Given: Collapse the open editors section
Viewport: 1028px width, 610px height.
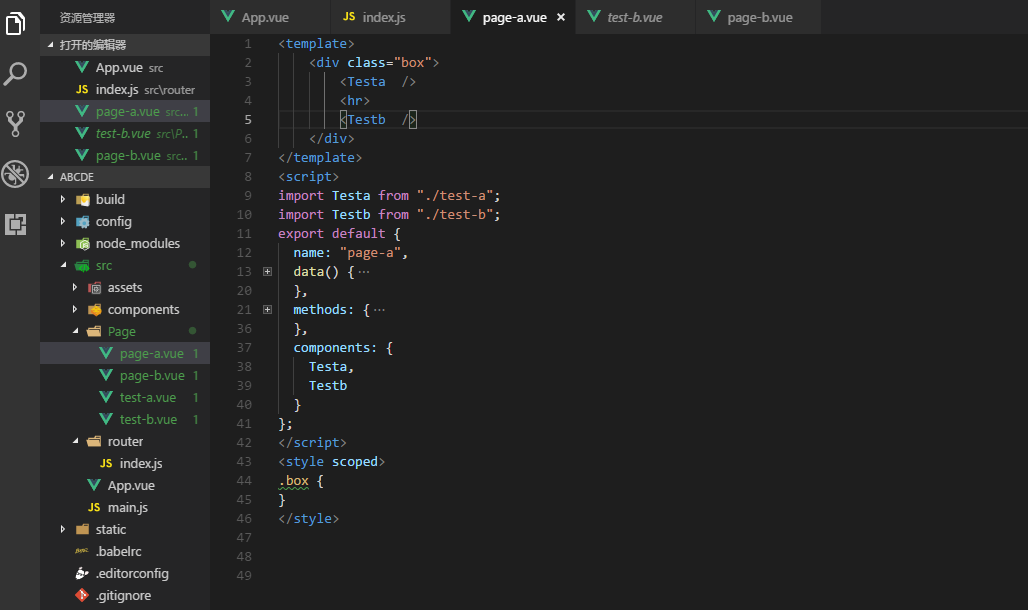Looking at the screenshot, I should [50, 45].
